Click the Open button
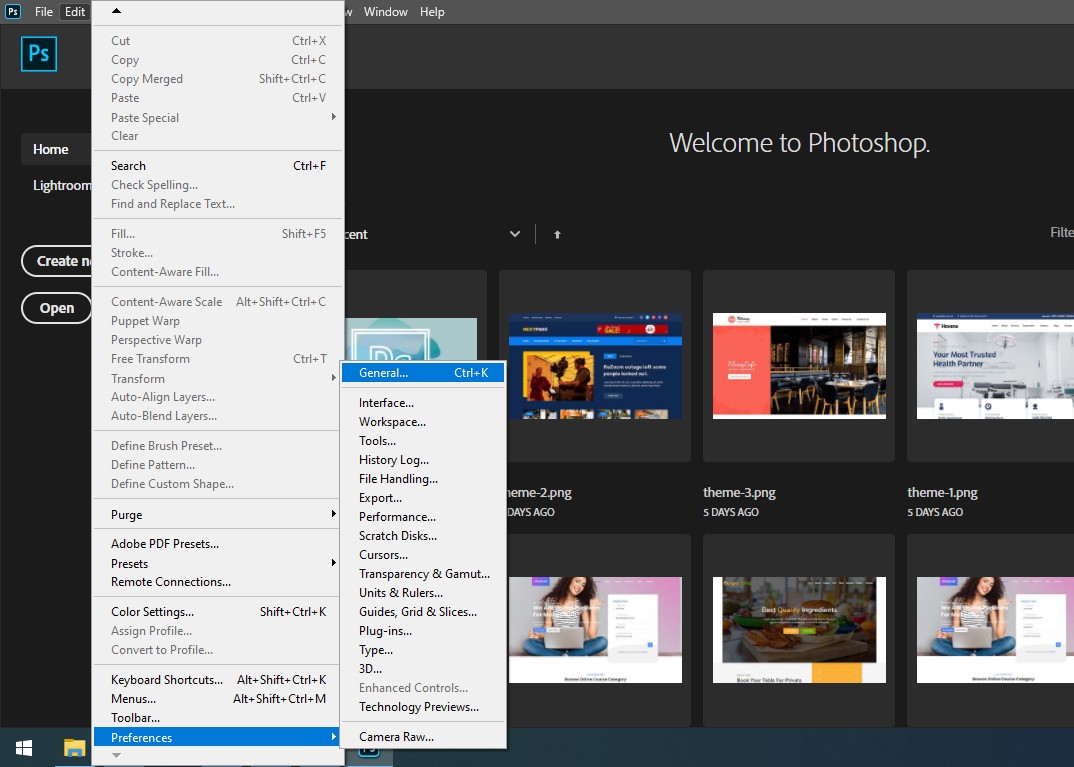 click(x=57, y=308)
